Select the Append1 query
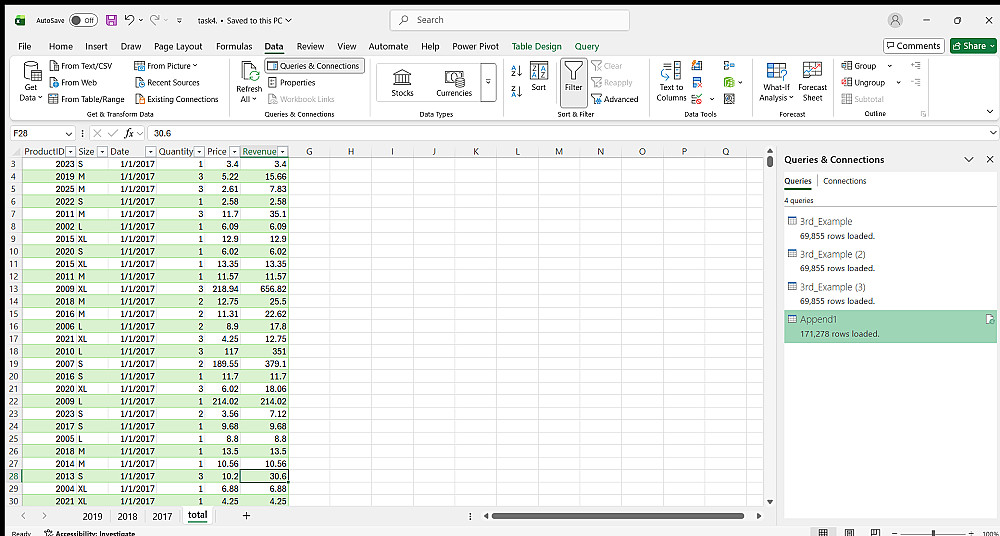The width and height of the screenshot is (1000, 536). coord(890,326)
